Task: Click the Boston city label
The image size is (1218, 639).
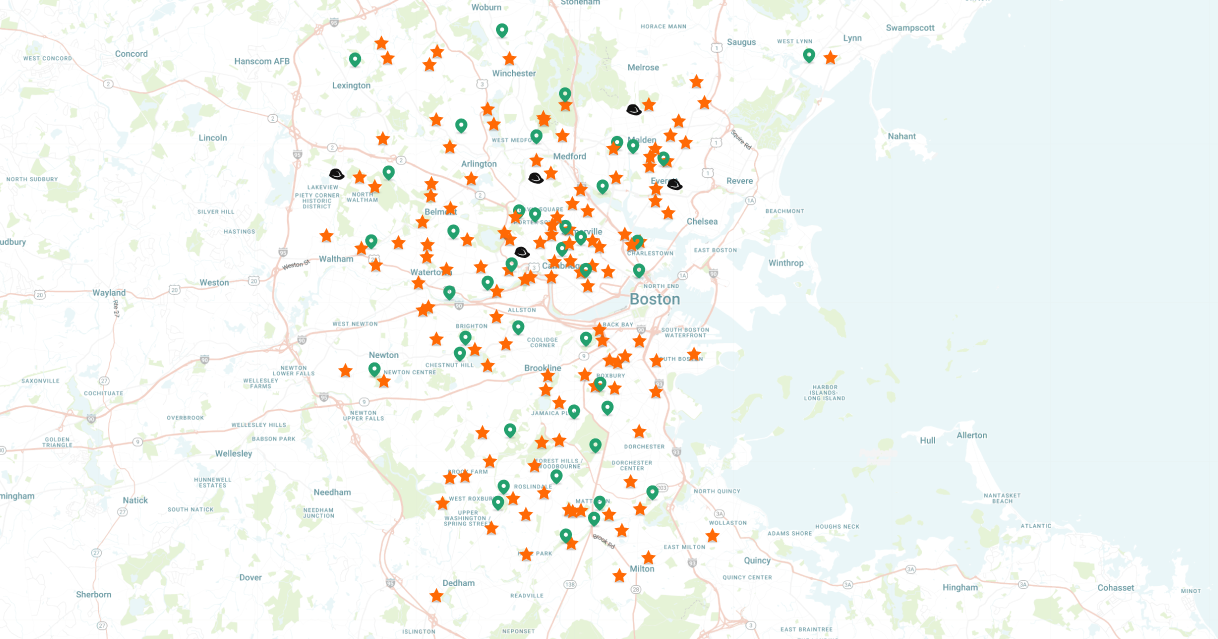Action: [x=654, y=299]
